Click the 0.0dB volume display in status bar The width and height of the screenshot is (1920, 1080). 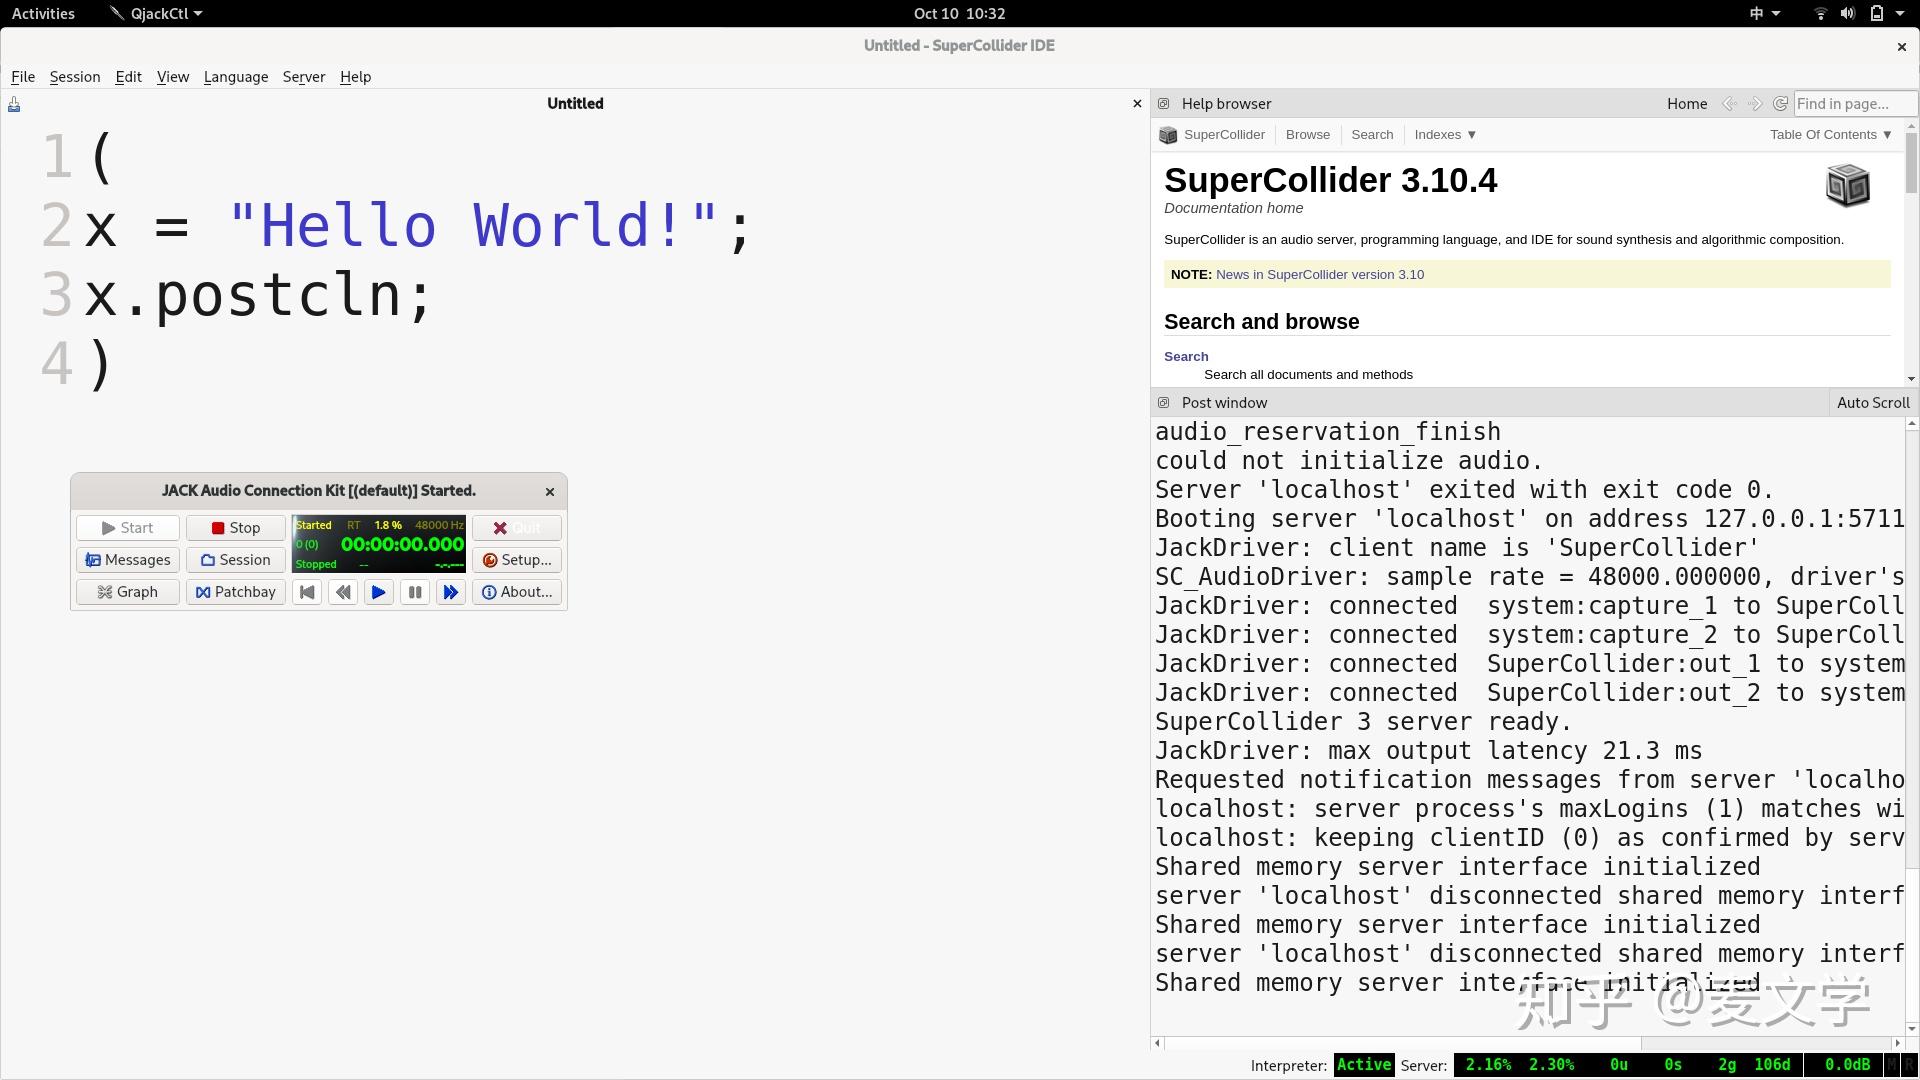1845,1064
